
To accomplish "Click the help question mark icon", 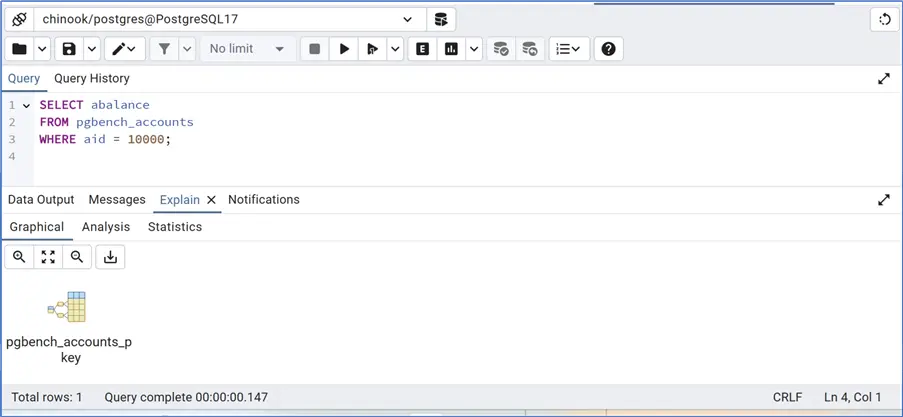I will (609, 49).
